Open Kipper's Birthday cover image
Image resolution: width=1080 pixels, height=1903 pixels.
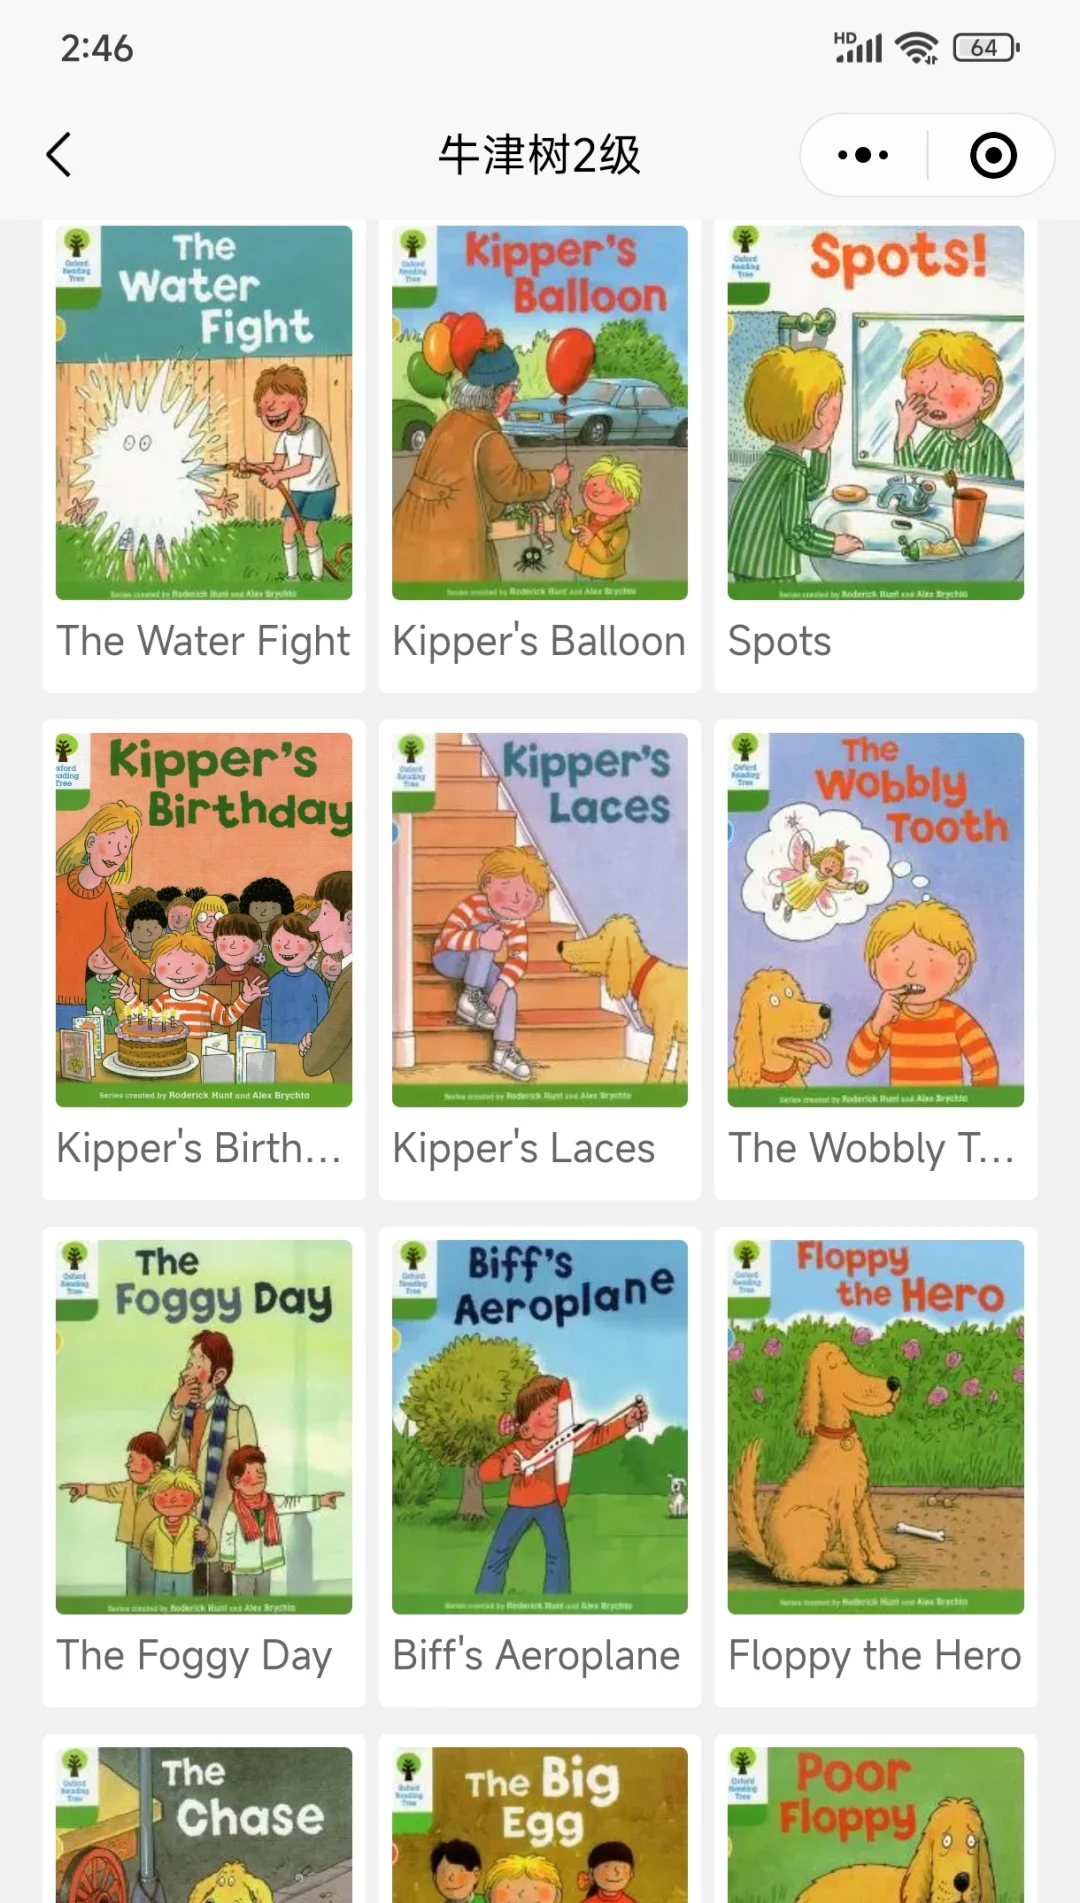pos(204,920)
